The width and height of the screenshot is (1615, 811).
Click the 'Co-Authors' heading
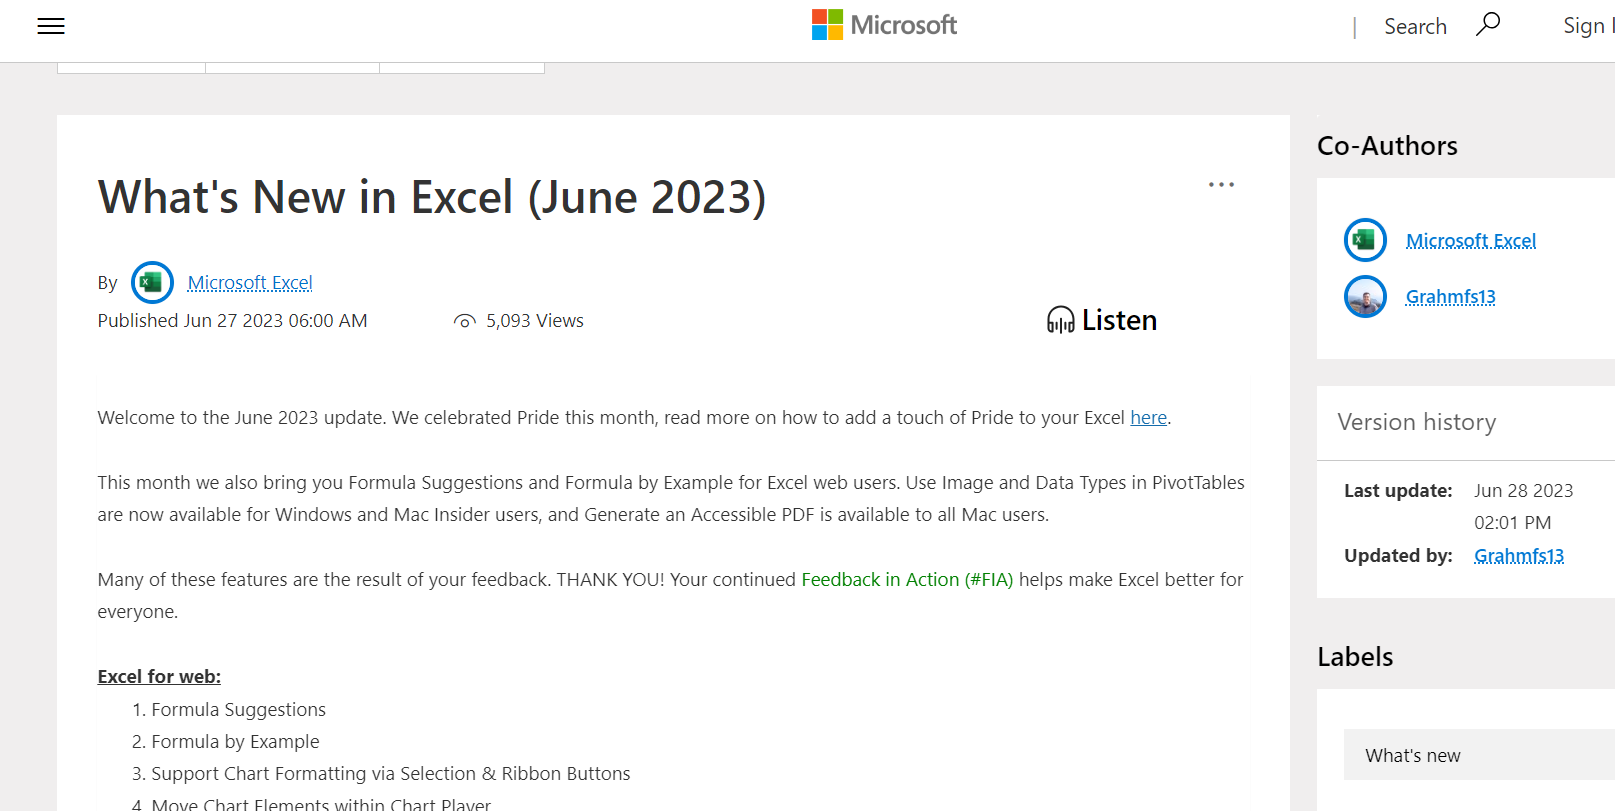[x=1387, y=146]
